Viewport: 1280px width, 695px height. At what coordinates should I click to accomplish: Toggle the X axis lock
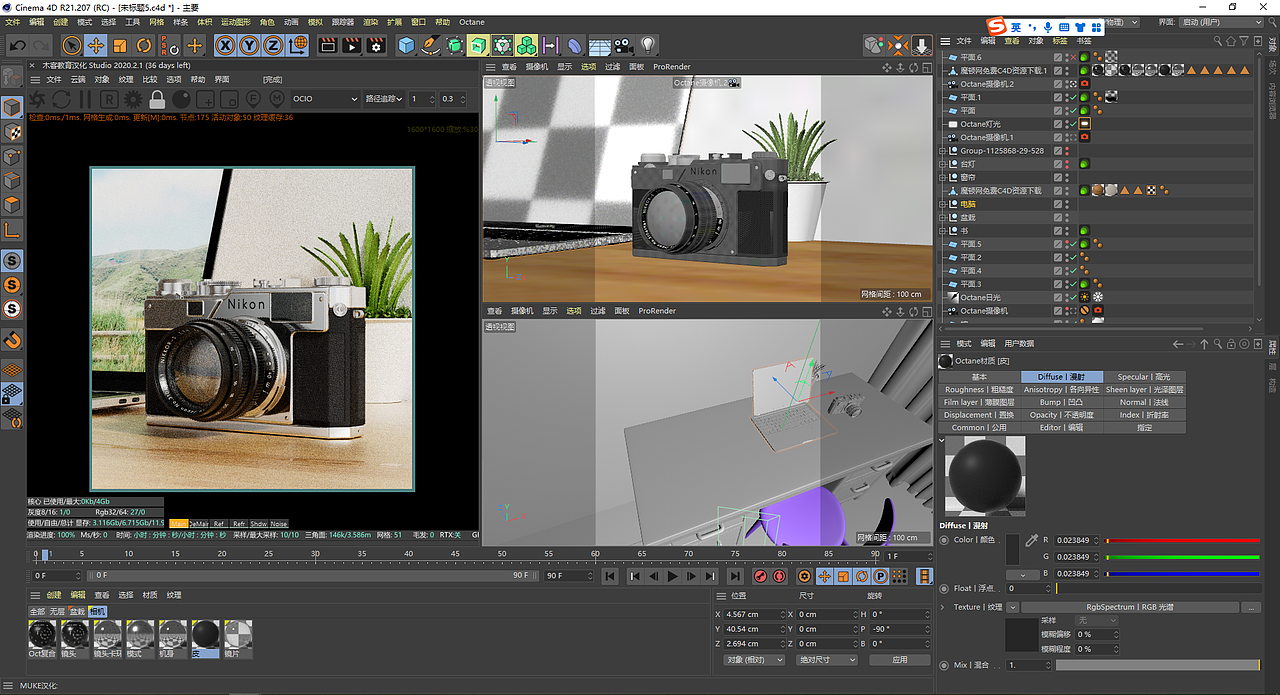pyautogui.click(x=226, y=45)
